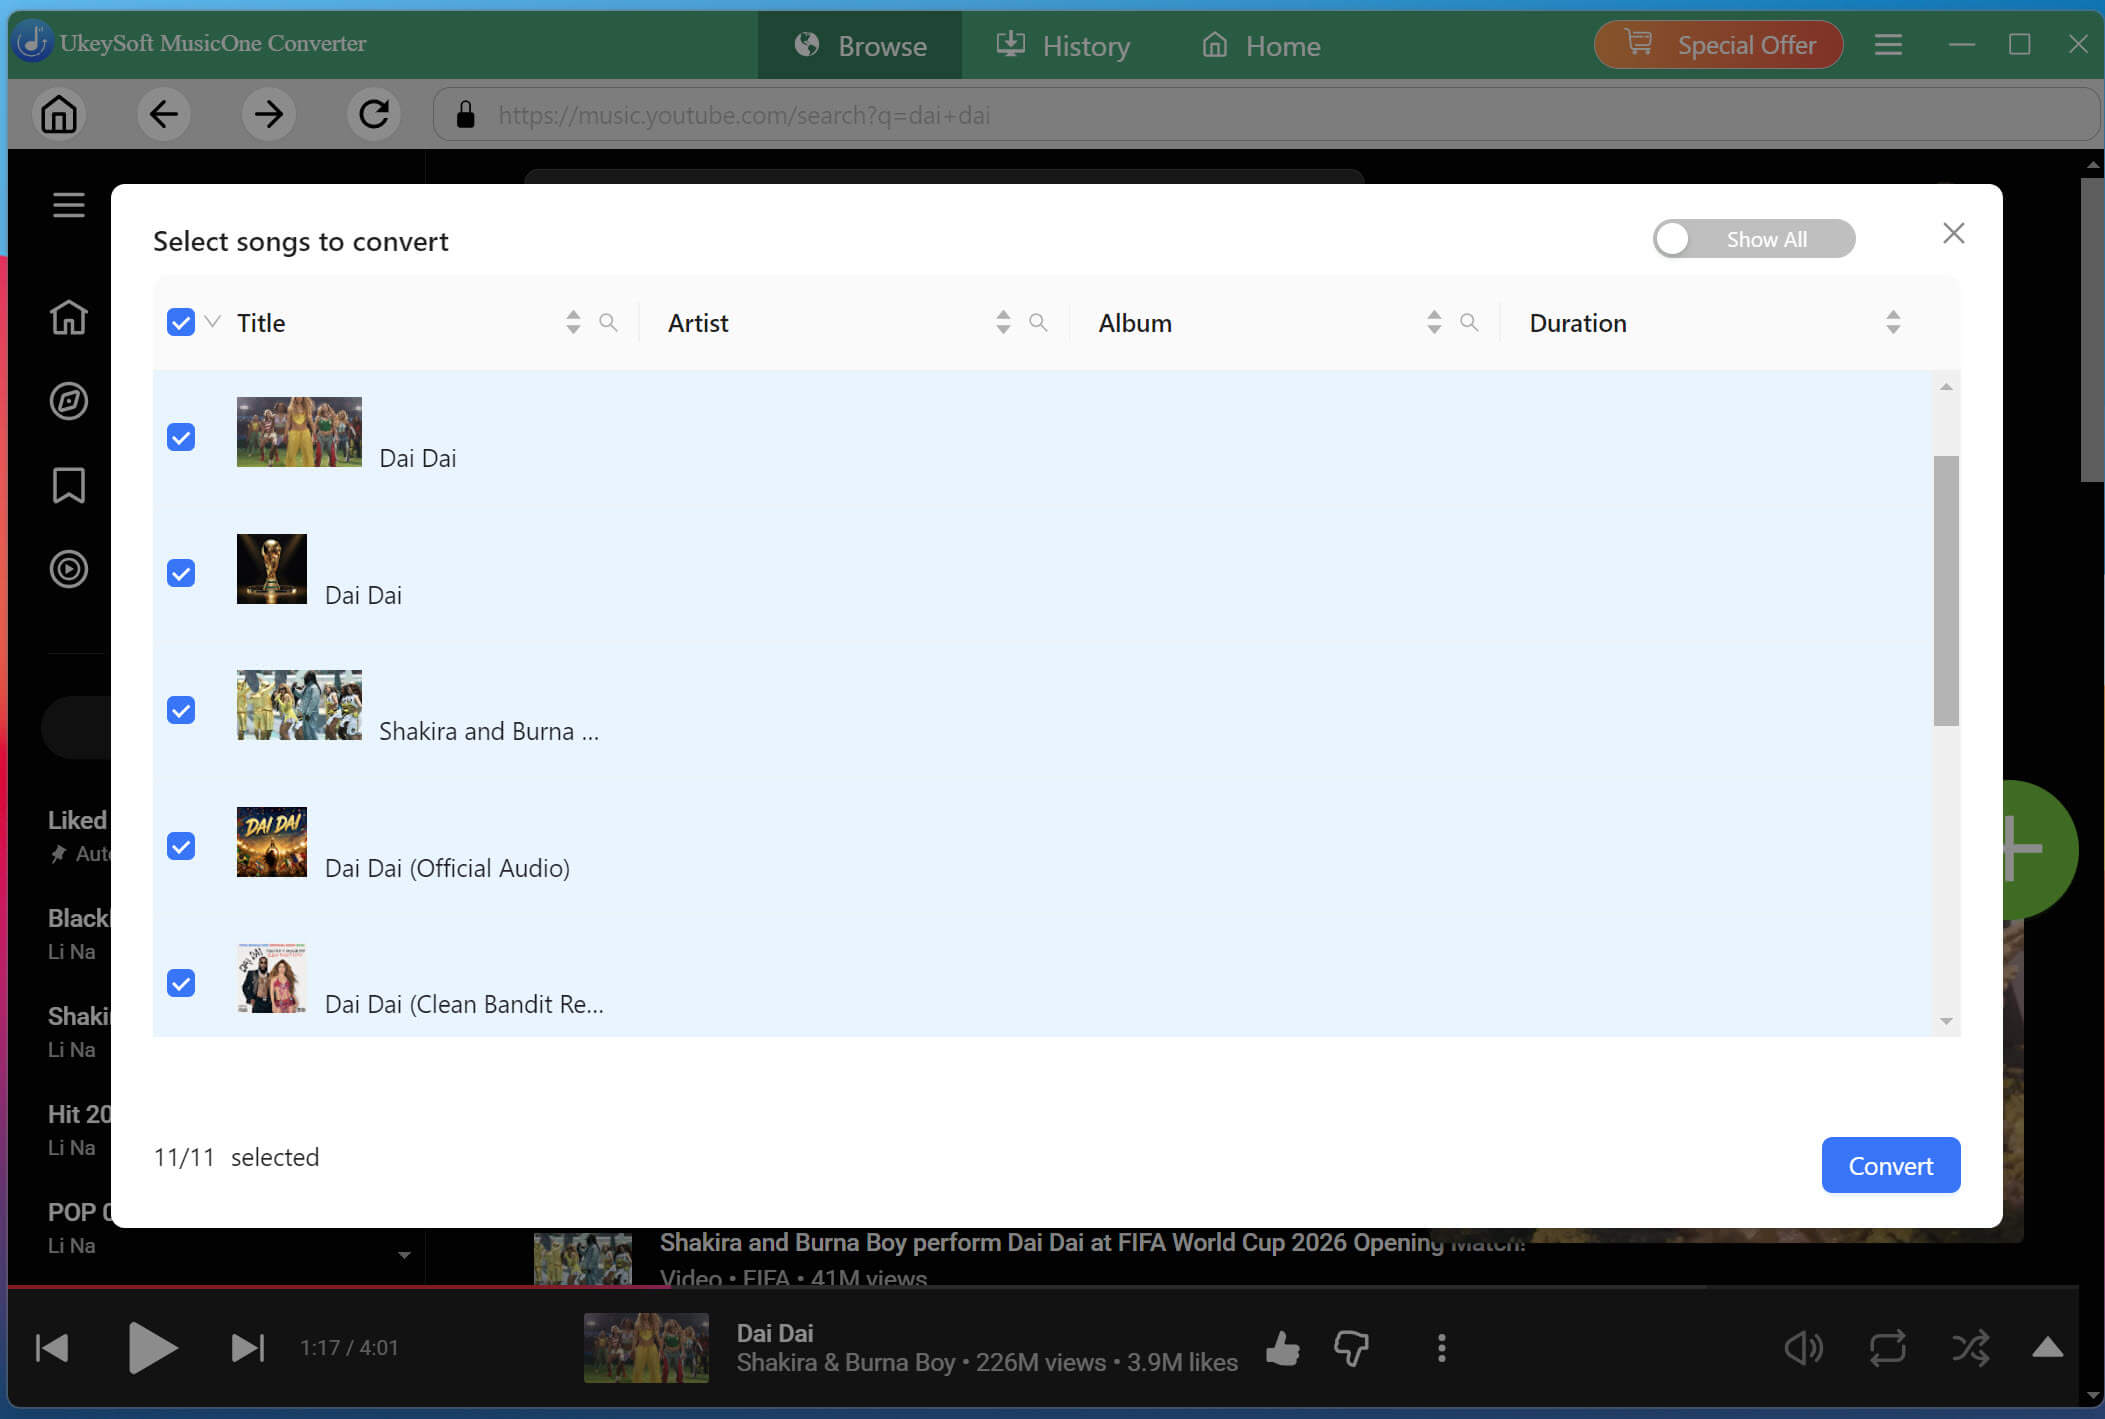Dislike the song with thumbs down
This screenshot has width=2105, height=1419.
(x=1352, y=1348)
